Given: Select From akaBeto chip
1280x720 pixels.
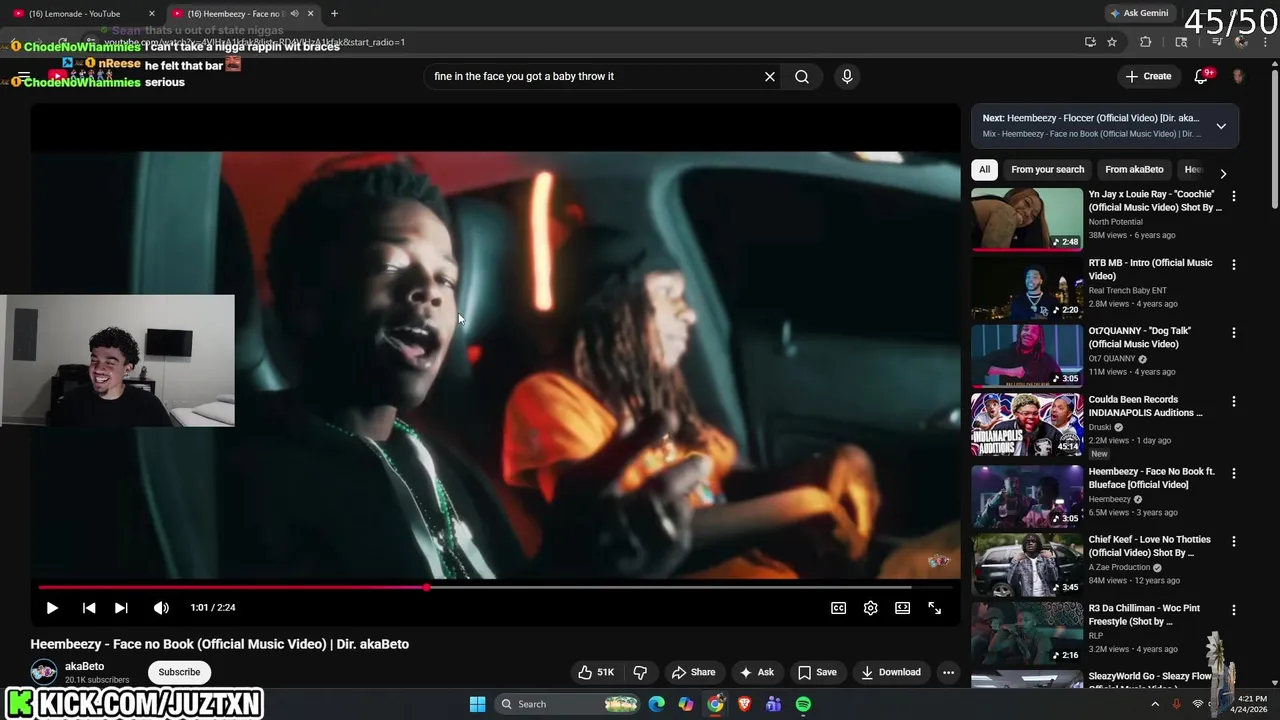Looking at the screenshot, I should click(1134, 169).
